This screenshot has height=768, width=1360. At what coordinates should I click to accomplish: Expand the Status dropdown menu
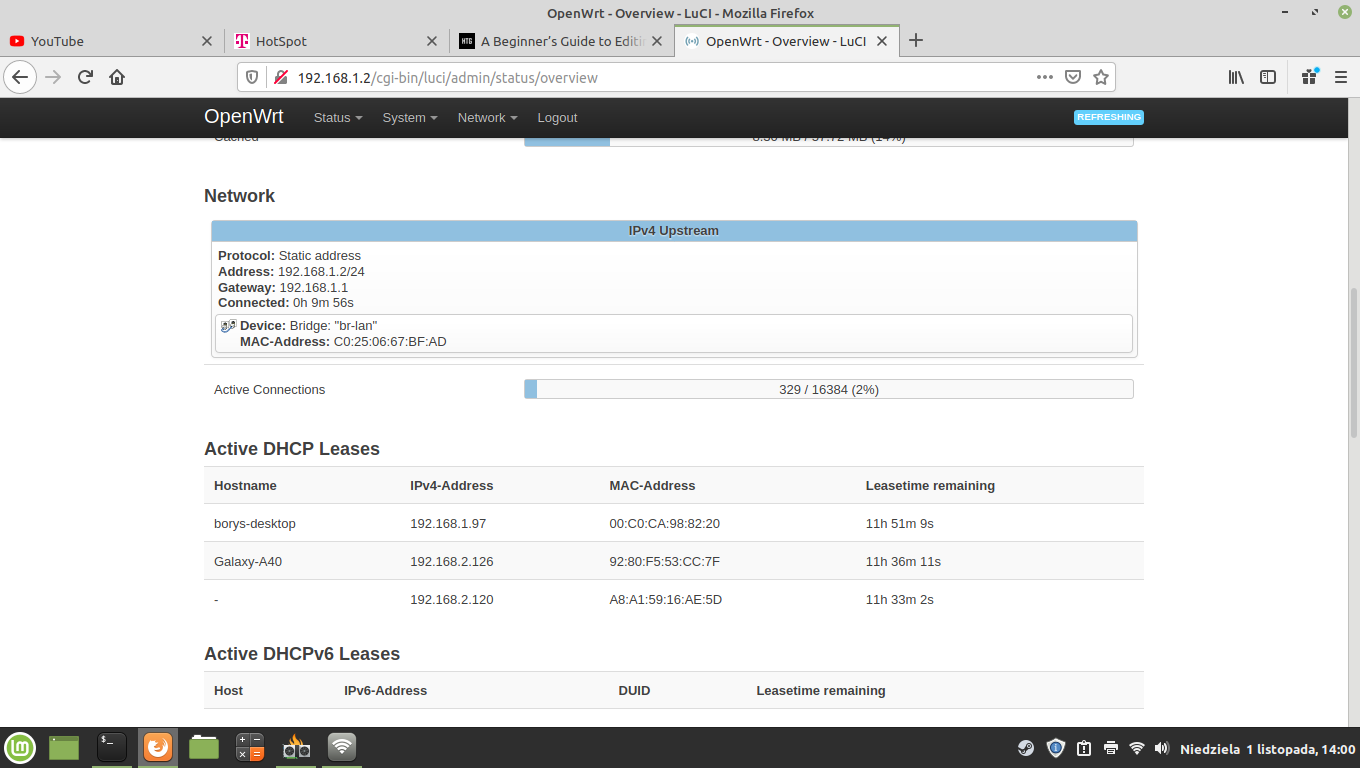337,118
